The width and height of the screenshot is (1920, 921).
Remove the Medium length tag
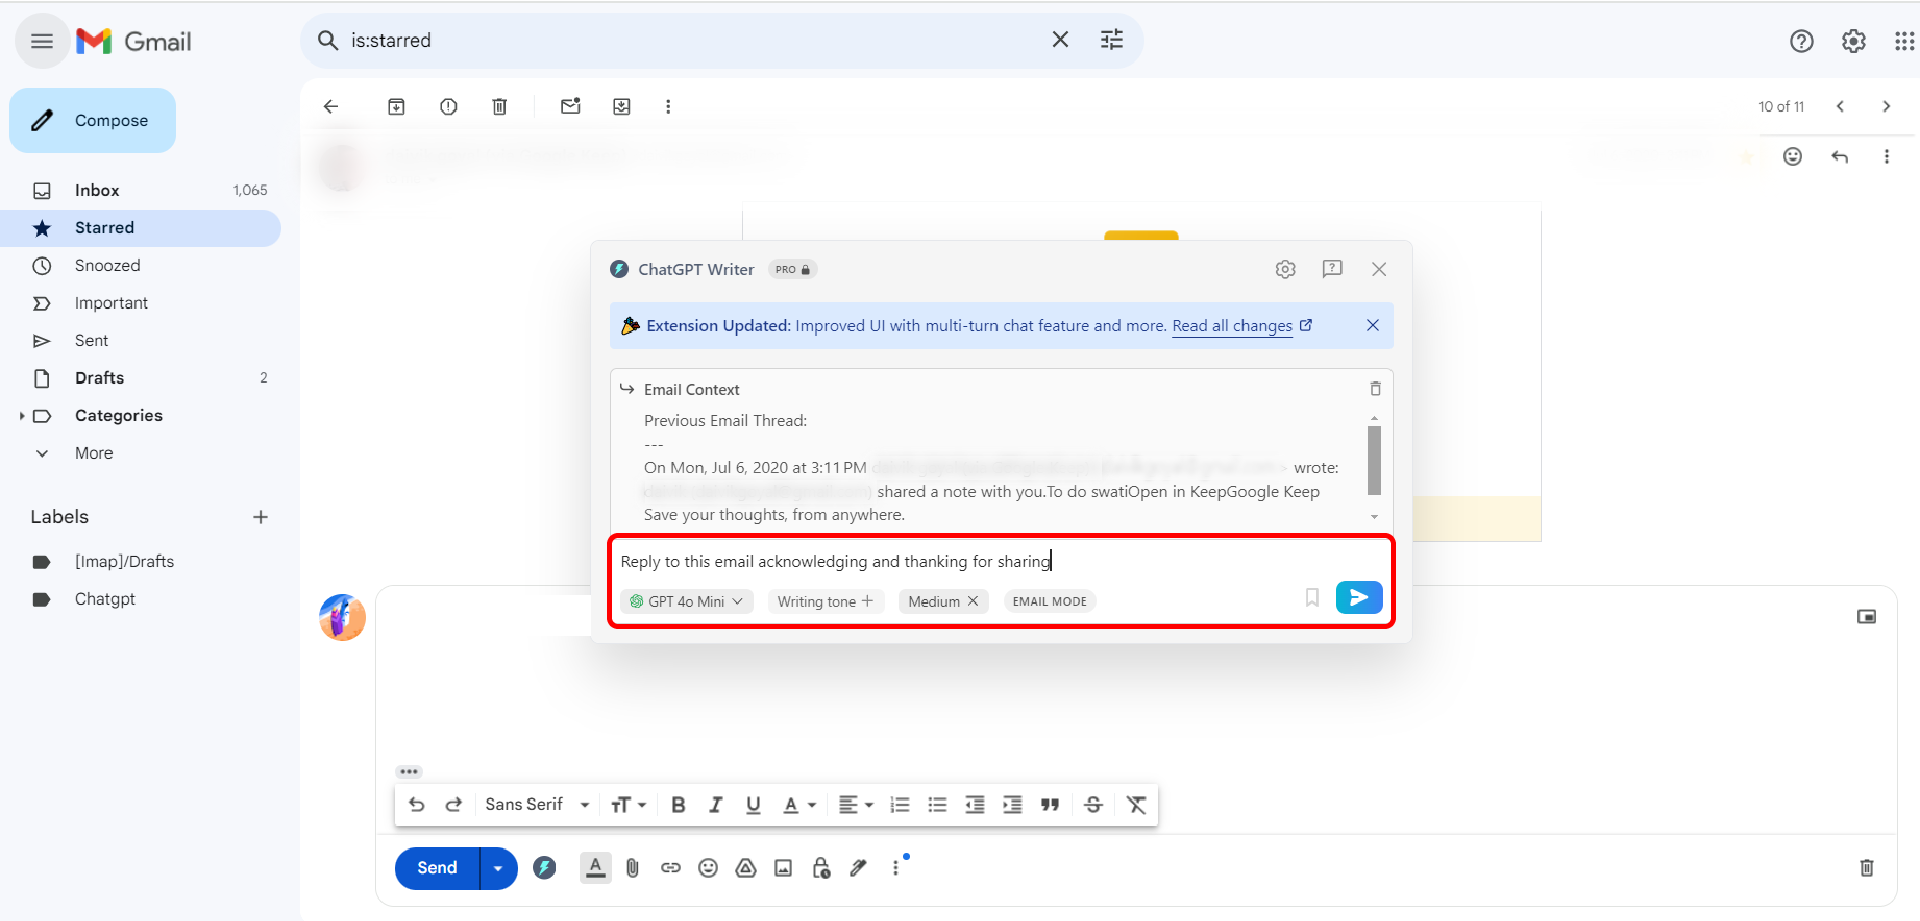click(973, 601)
